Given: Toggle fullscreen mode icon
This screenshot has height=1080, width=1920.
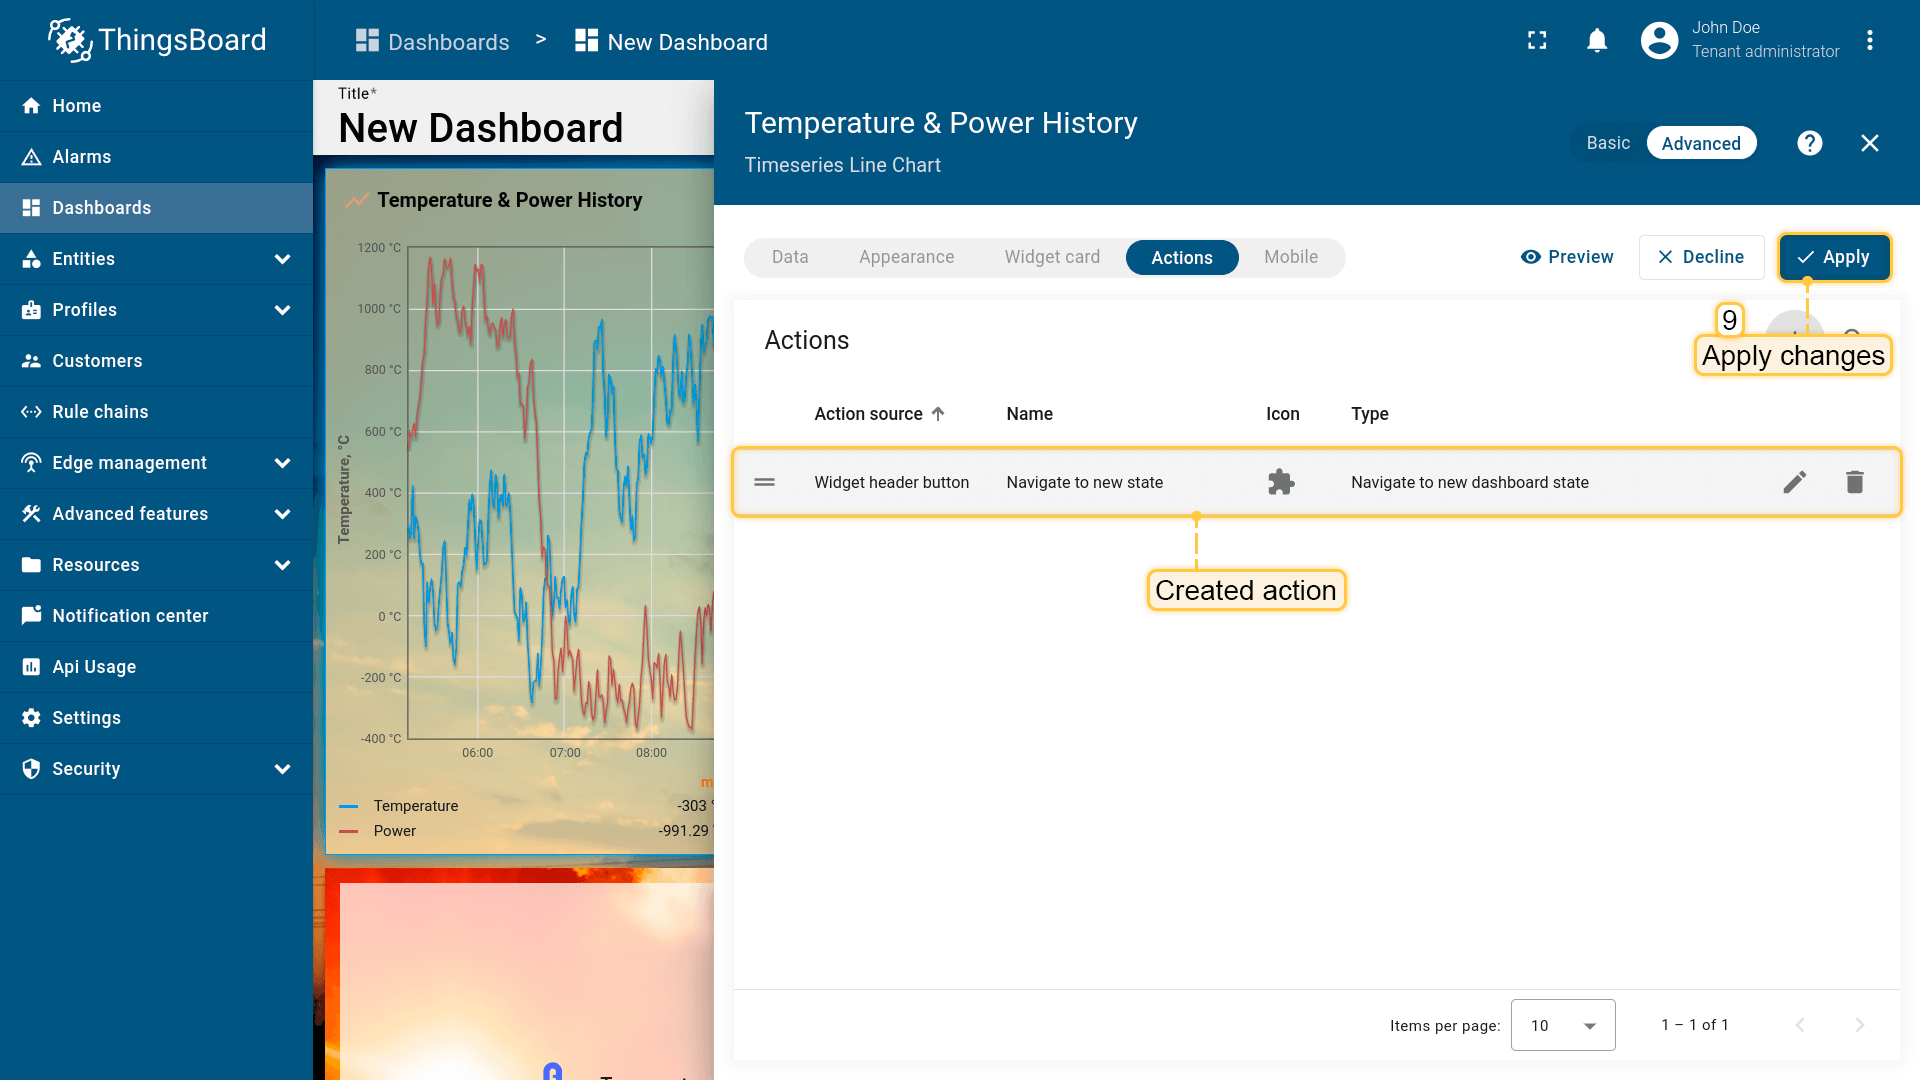Looking at the screenshot, I should pyautogui.click(x=1537, y=41).
